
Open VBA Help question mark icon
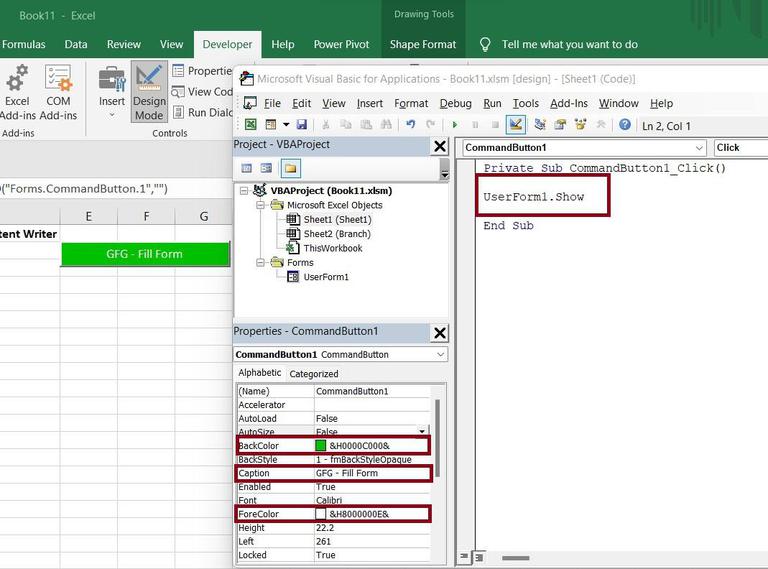click(624, 124)
